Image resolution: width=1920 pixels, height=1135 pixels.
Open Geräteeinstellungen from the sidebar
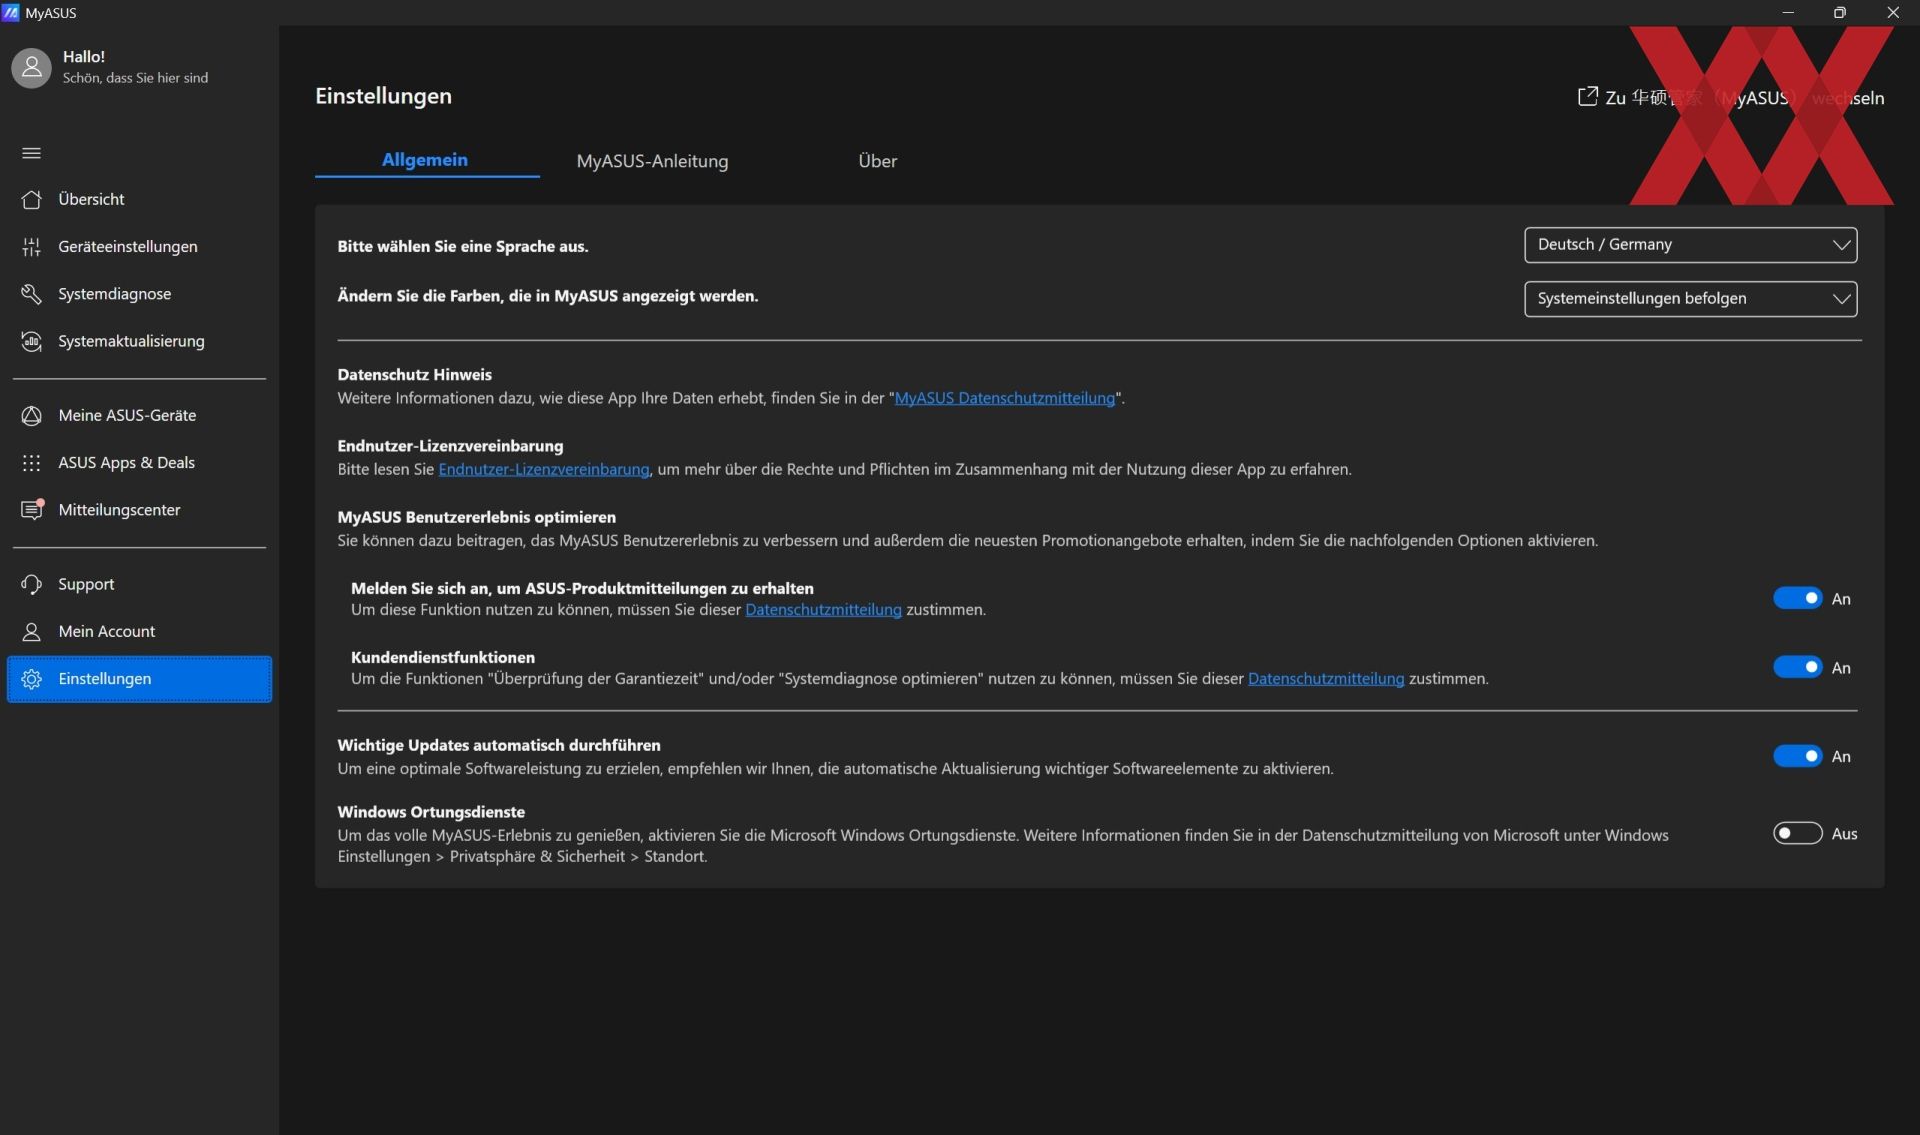(x=139, y=246)
